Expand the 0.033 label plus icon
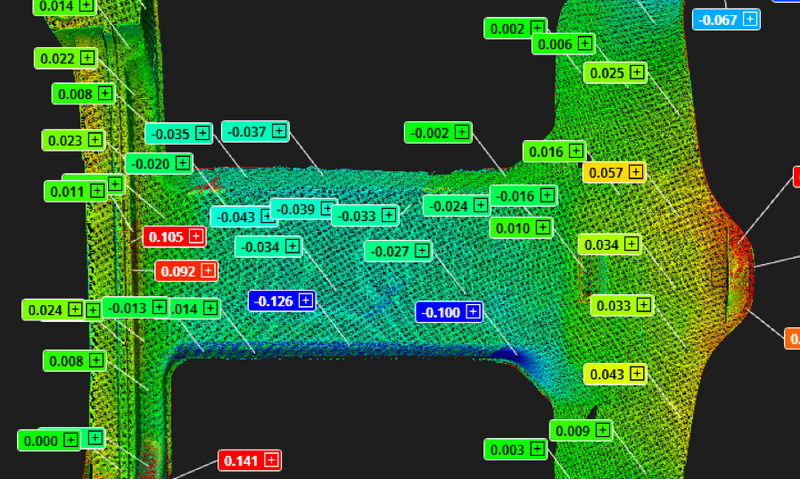This screenshot has height=479, width=800. (644, 305)
